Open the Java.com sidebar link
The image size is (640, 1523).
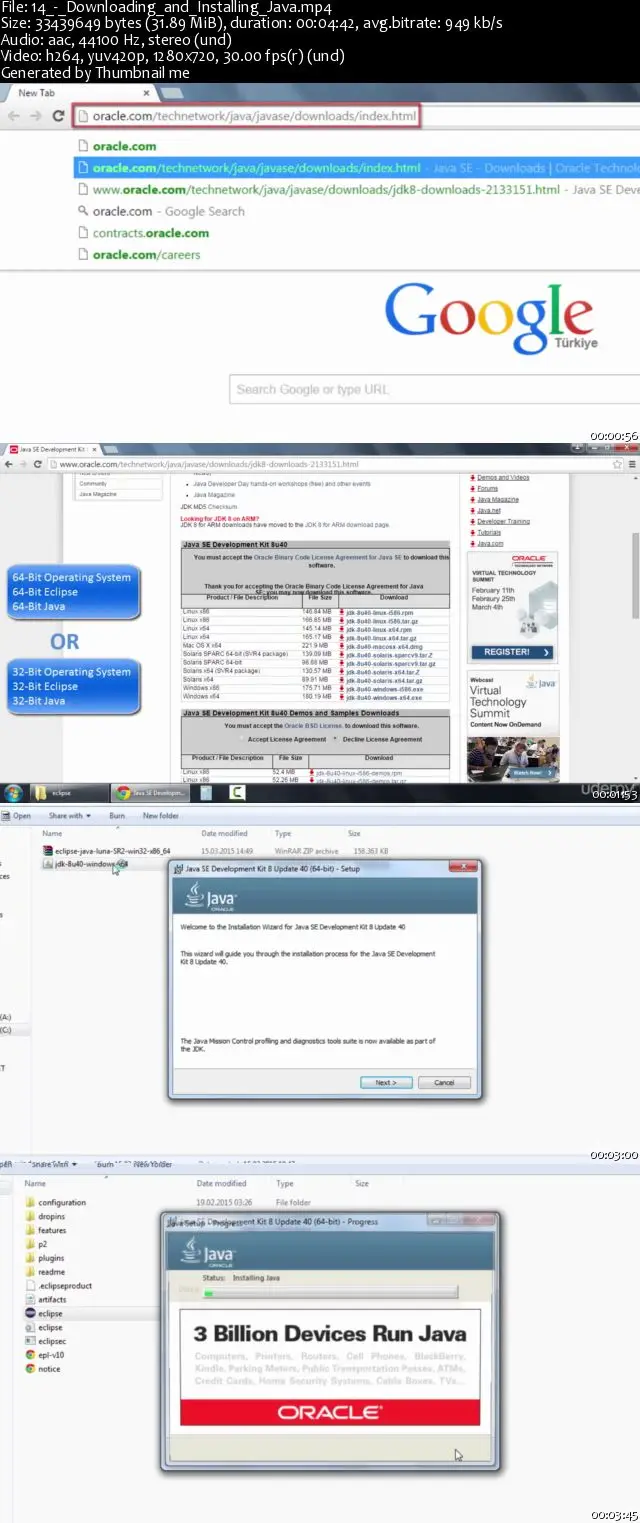(x=490, y=543)
